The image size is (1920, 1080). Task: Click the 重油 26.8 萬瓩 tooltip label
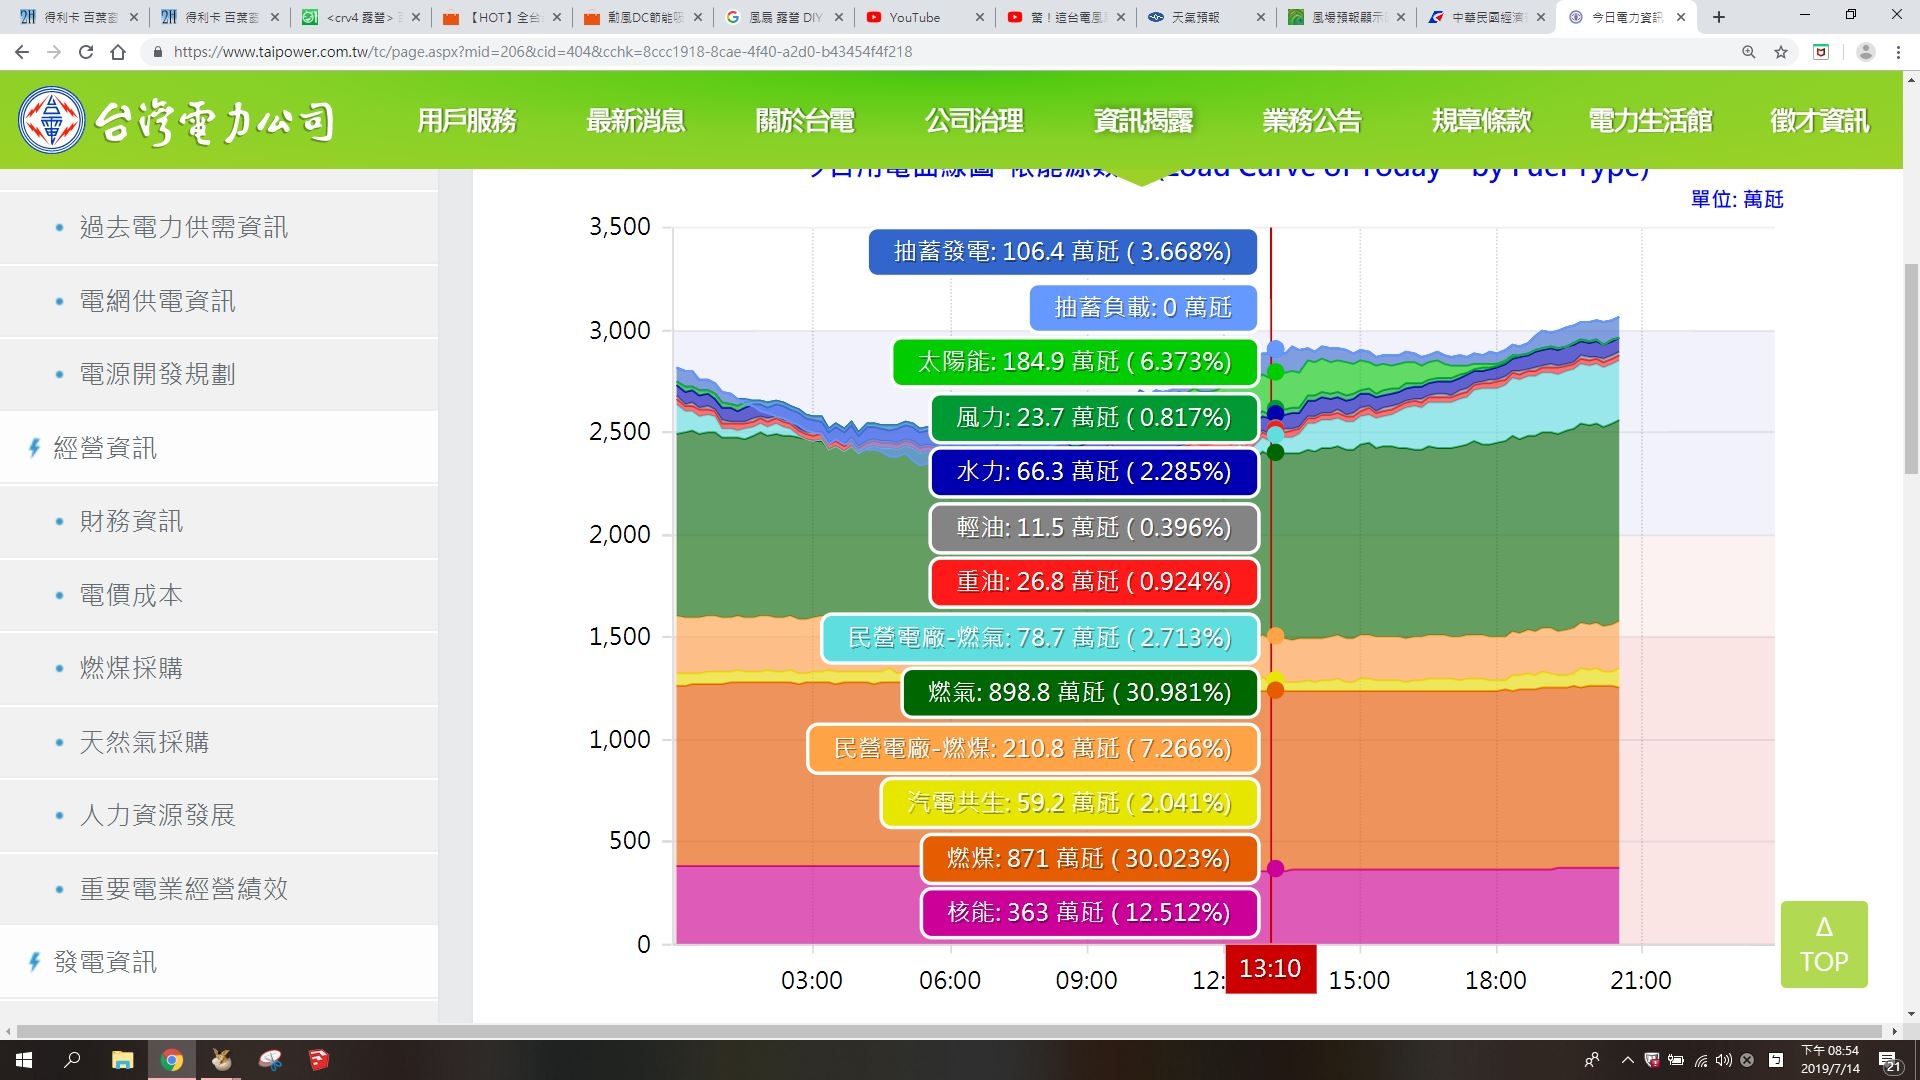[x=1094, y=582]
